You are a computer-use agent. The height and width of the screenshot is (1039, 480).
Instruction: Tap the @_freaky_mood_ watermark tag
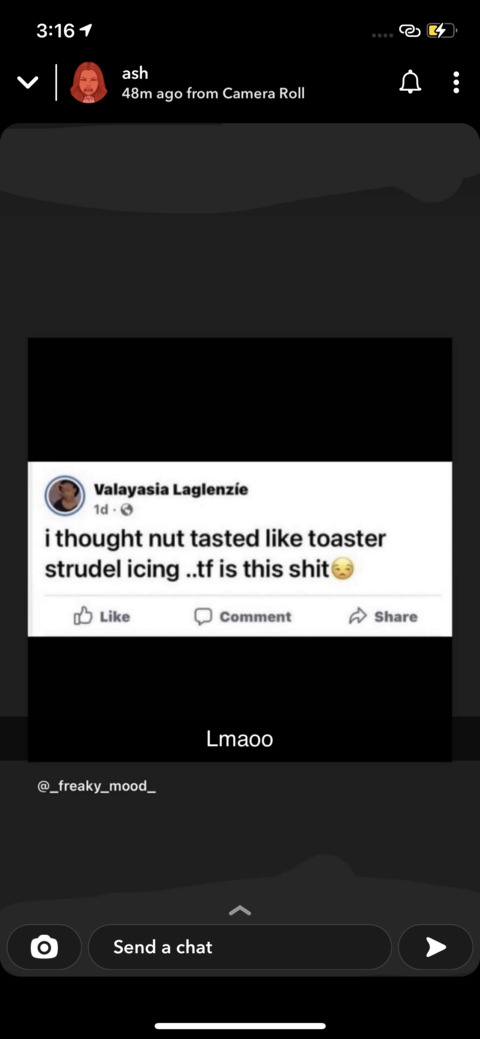pos(97,788)
